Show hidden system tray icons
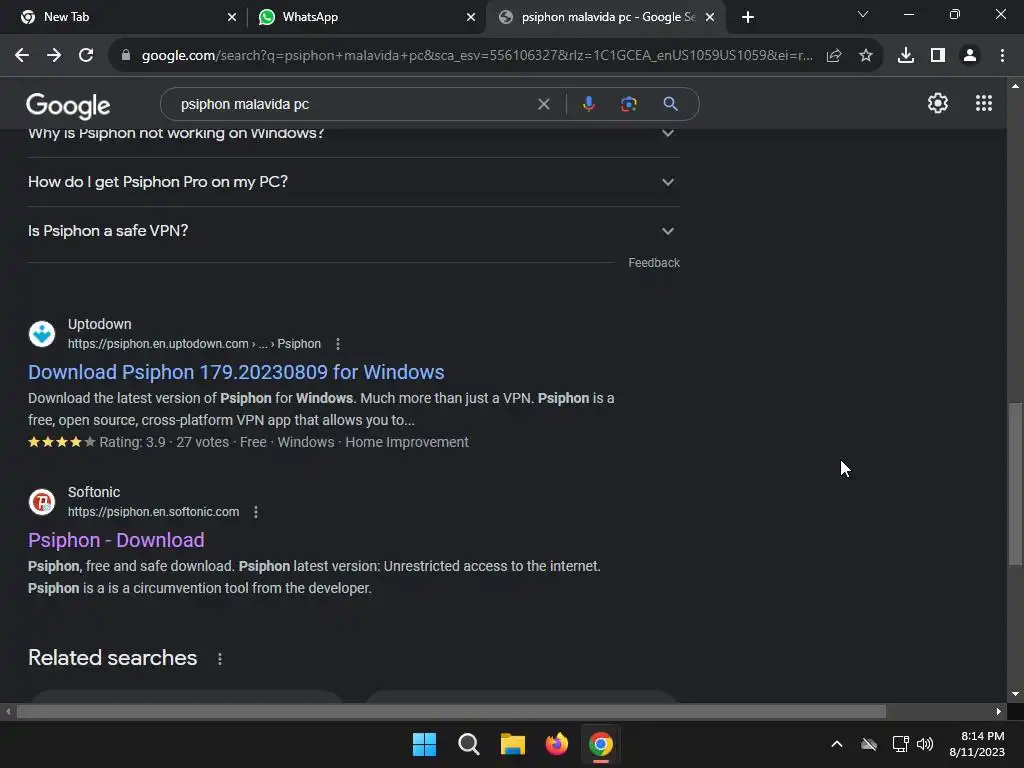Screen dimensions: 1024x768 [837, 744]
